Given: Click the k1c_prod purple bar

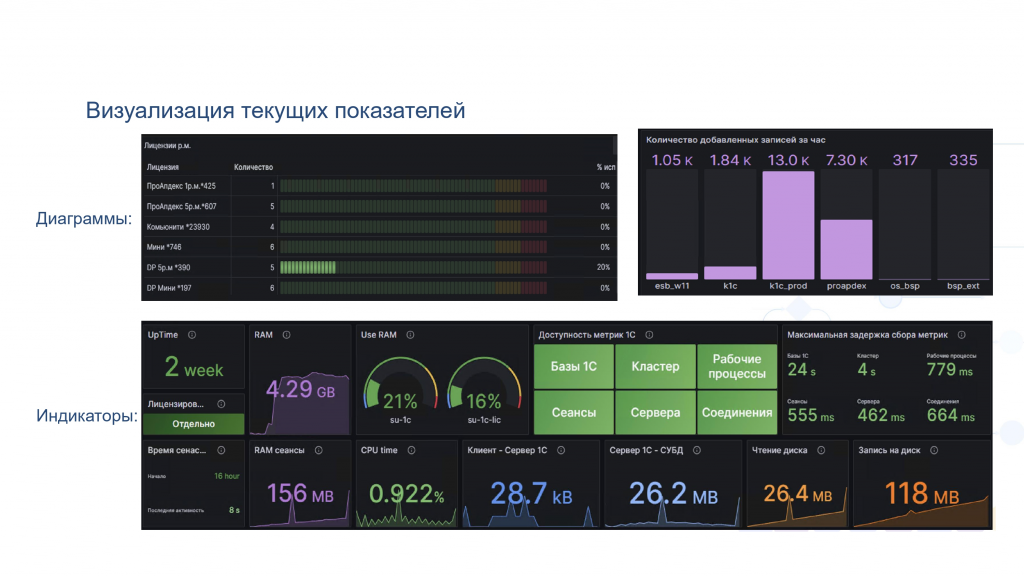Looking at the screenshot, I should click(788, 225).
